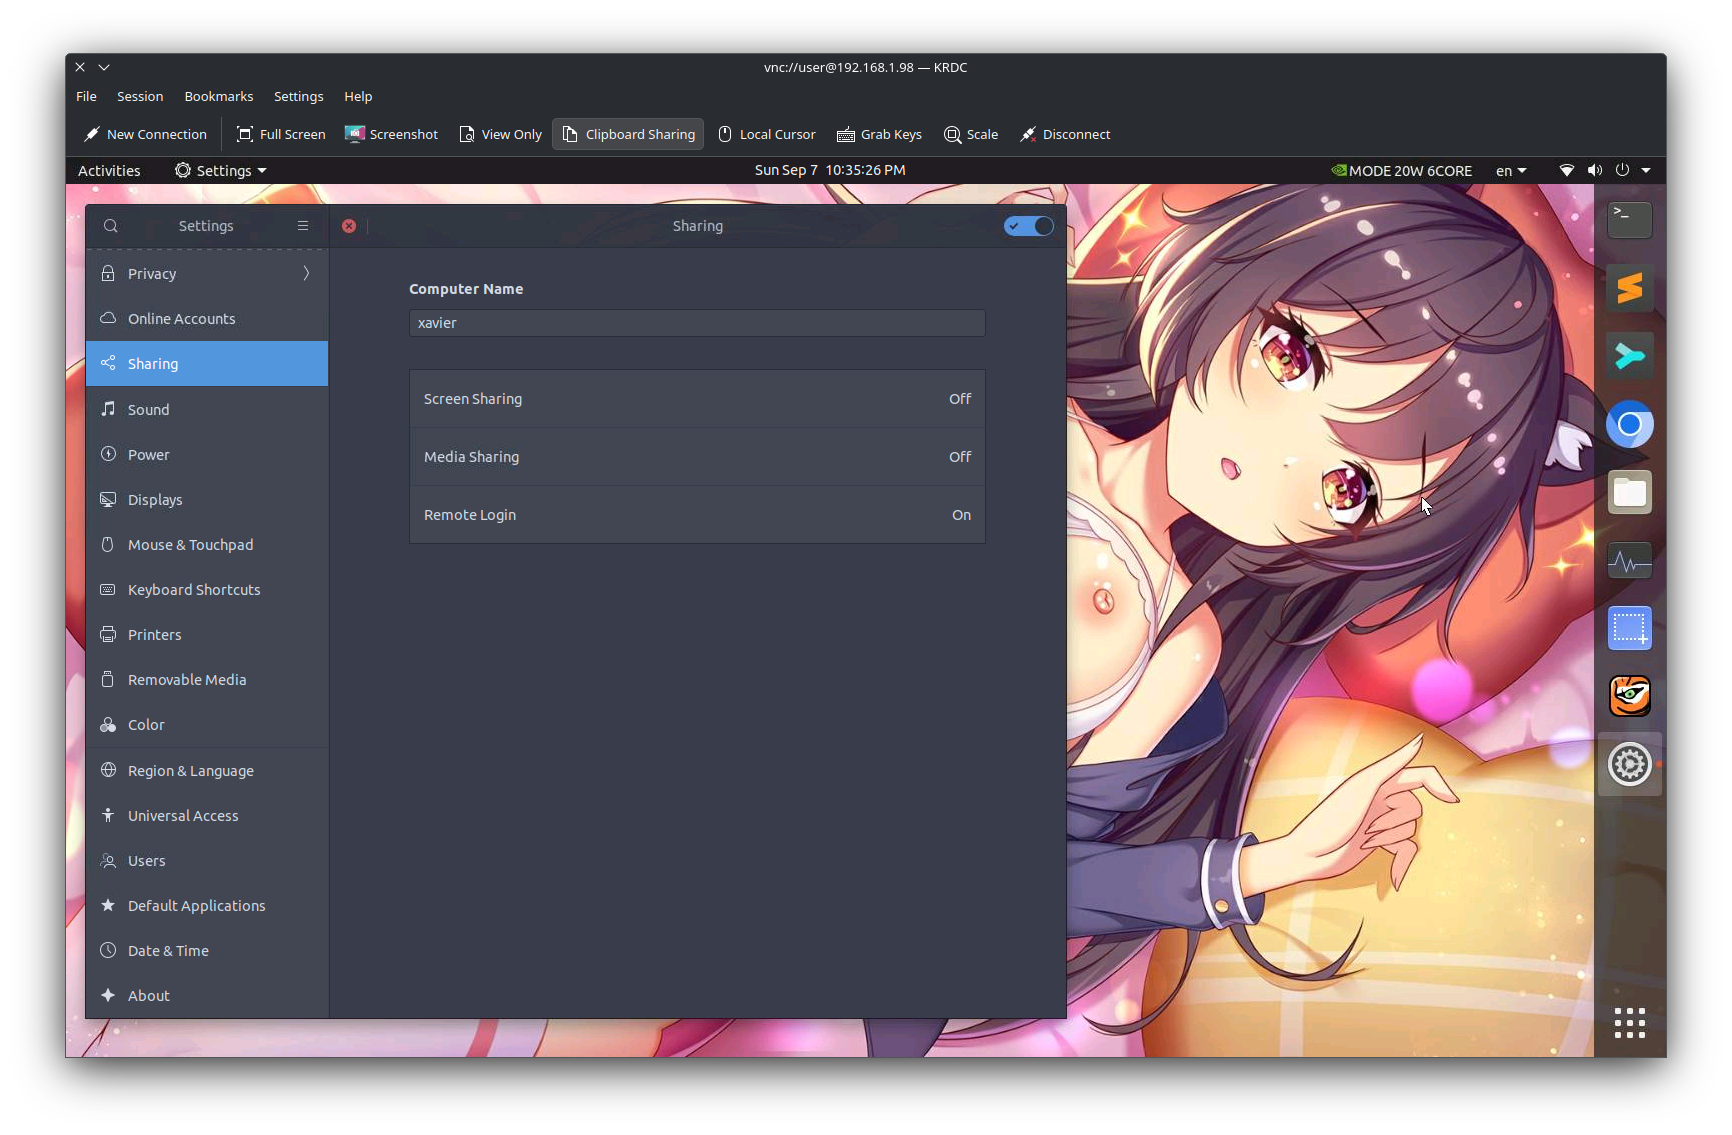Viewport: 1732px width, 1135px height.
Task: Edit the Computer Name field
Action: 697,323
